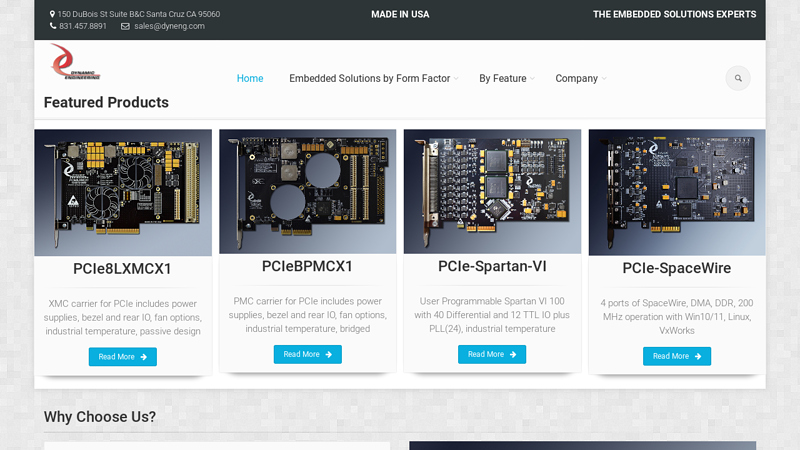Click the 150 DuBois St address text

pyautogui.click(x=139, y=14)
